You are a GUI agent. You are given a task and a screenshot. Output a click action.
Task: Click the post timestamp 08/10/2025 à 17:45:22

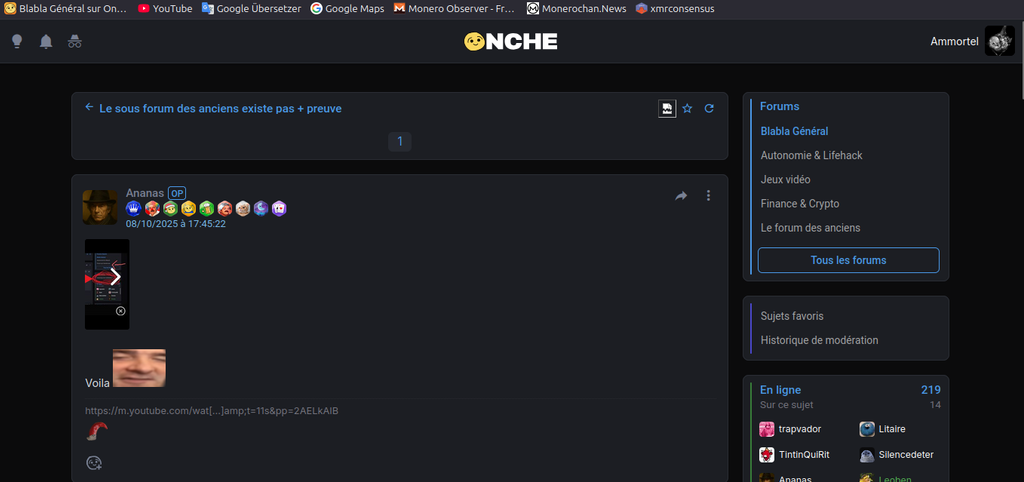(176, 223)
